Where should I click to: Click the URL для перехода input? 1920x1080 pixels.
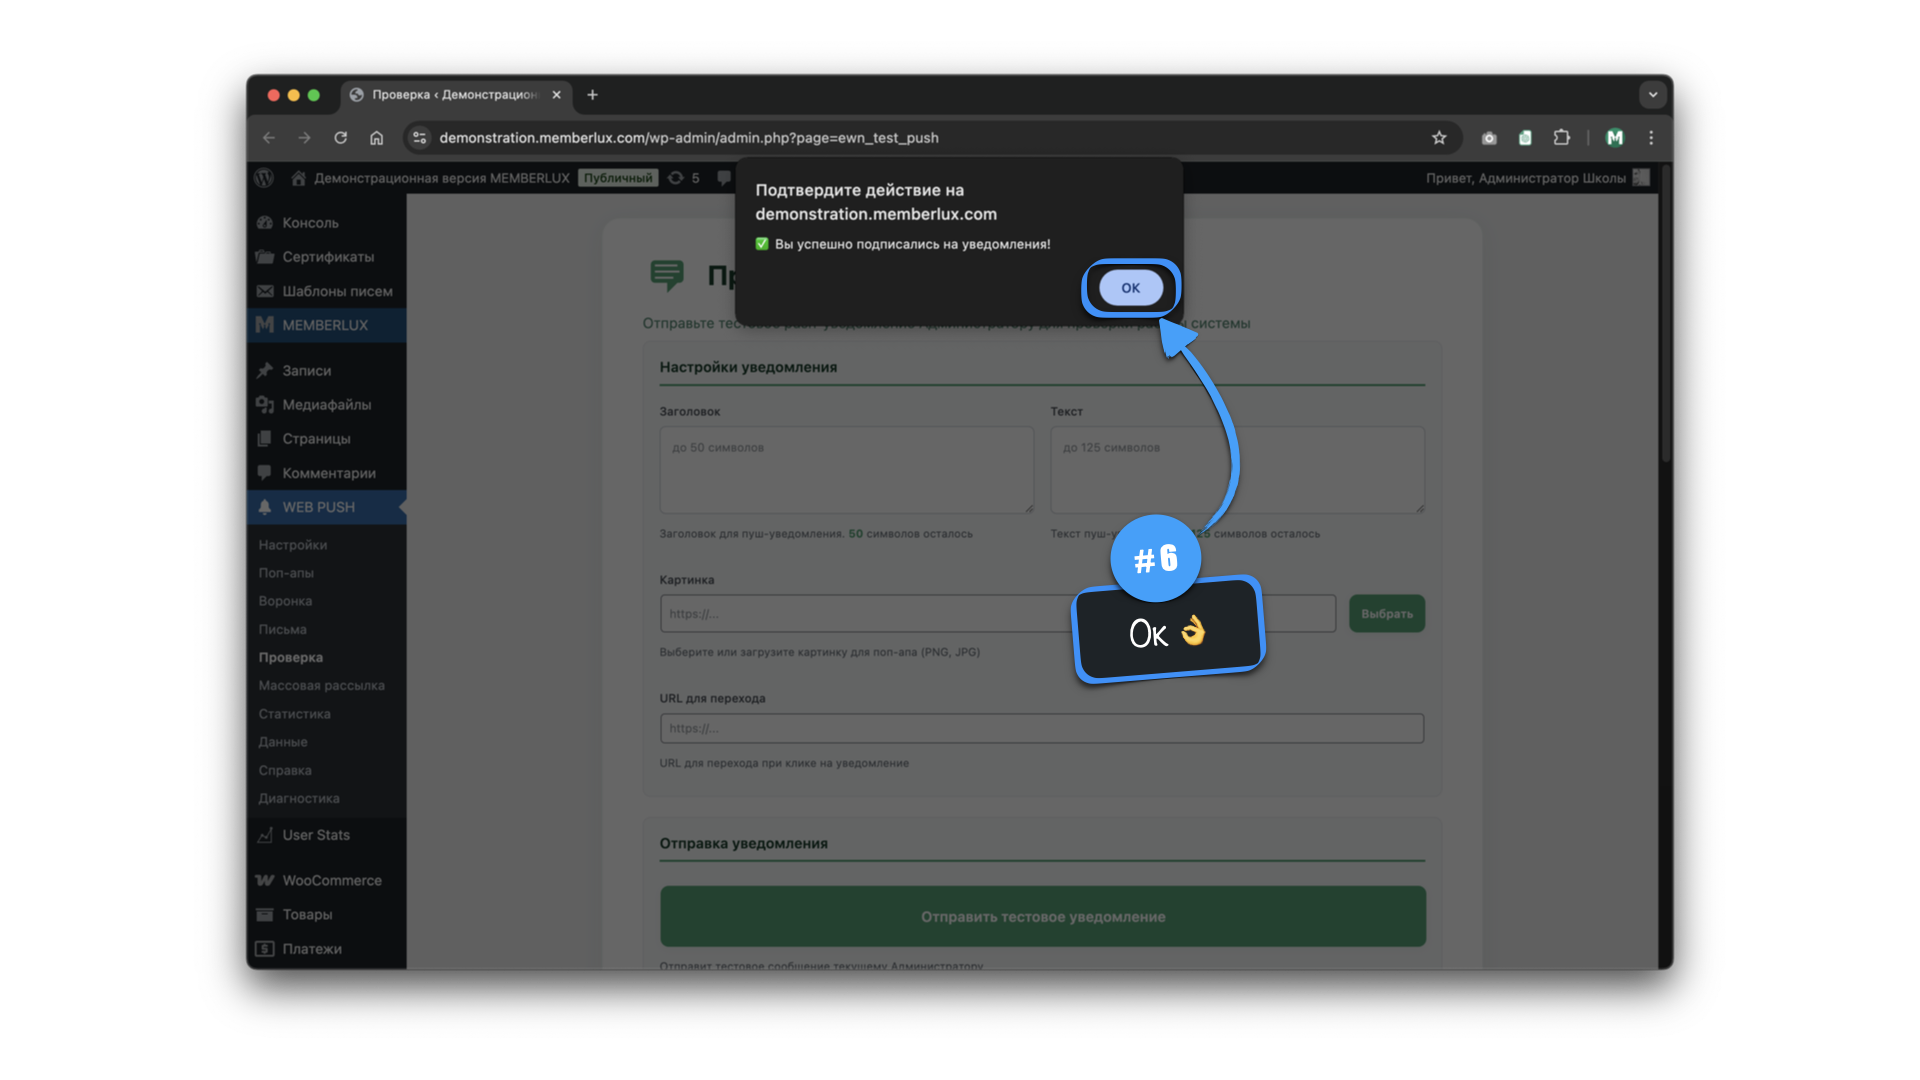(x=1041, y=728)
